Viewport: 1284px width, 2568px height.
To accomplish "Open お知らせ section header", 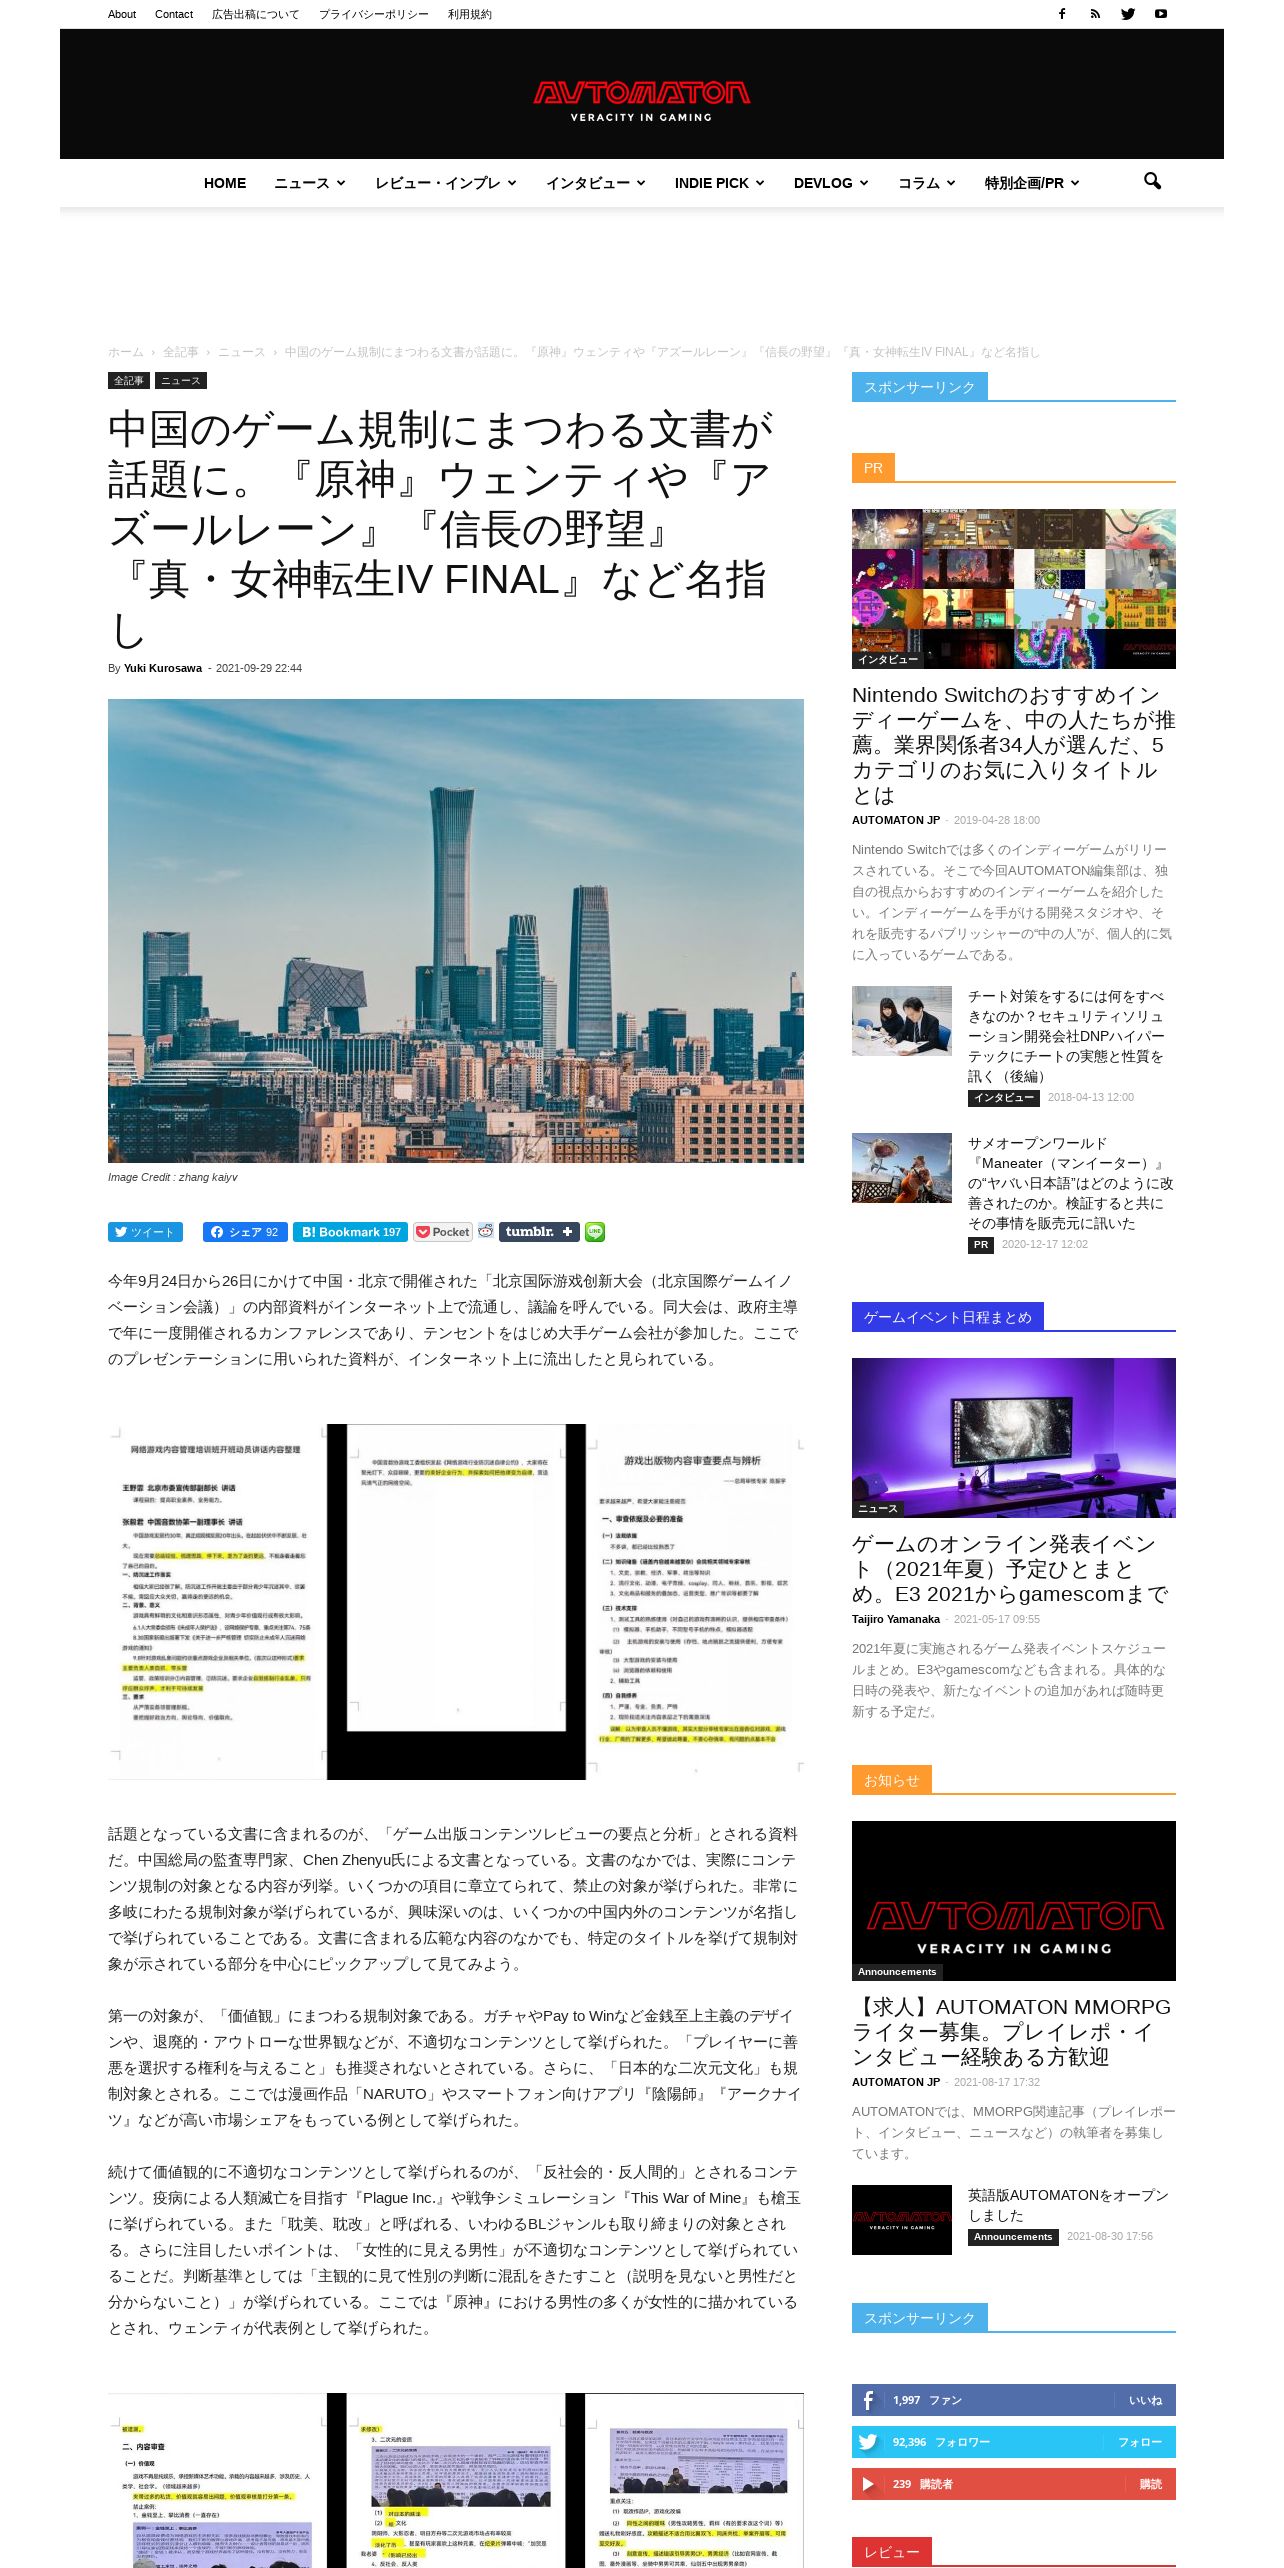I will tap(892, 1780).
